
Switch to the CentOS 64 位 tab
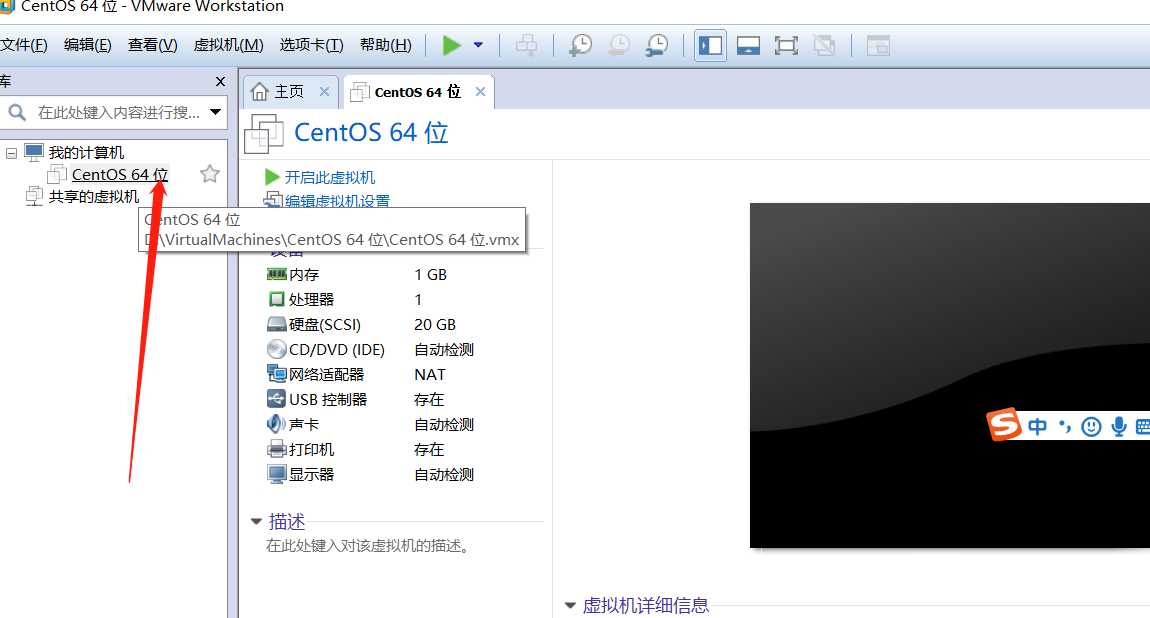coord(417,92)
